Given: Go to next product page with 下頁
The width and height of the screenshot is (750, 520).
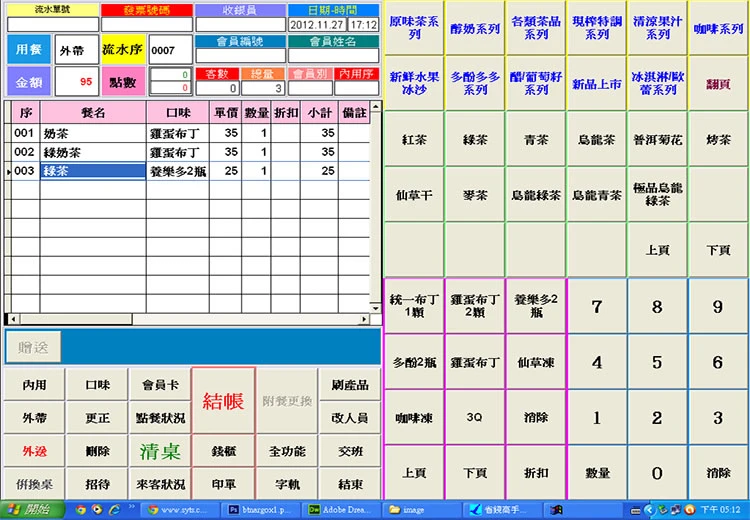Looking at the screenshot, I should [x=718, y=250].
